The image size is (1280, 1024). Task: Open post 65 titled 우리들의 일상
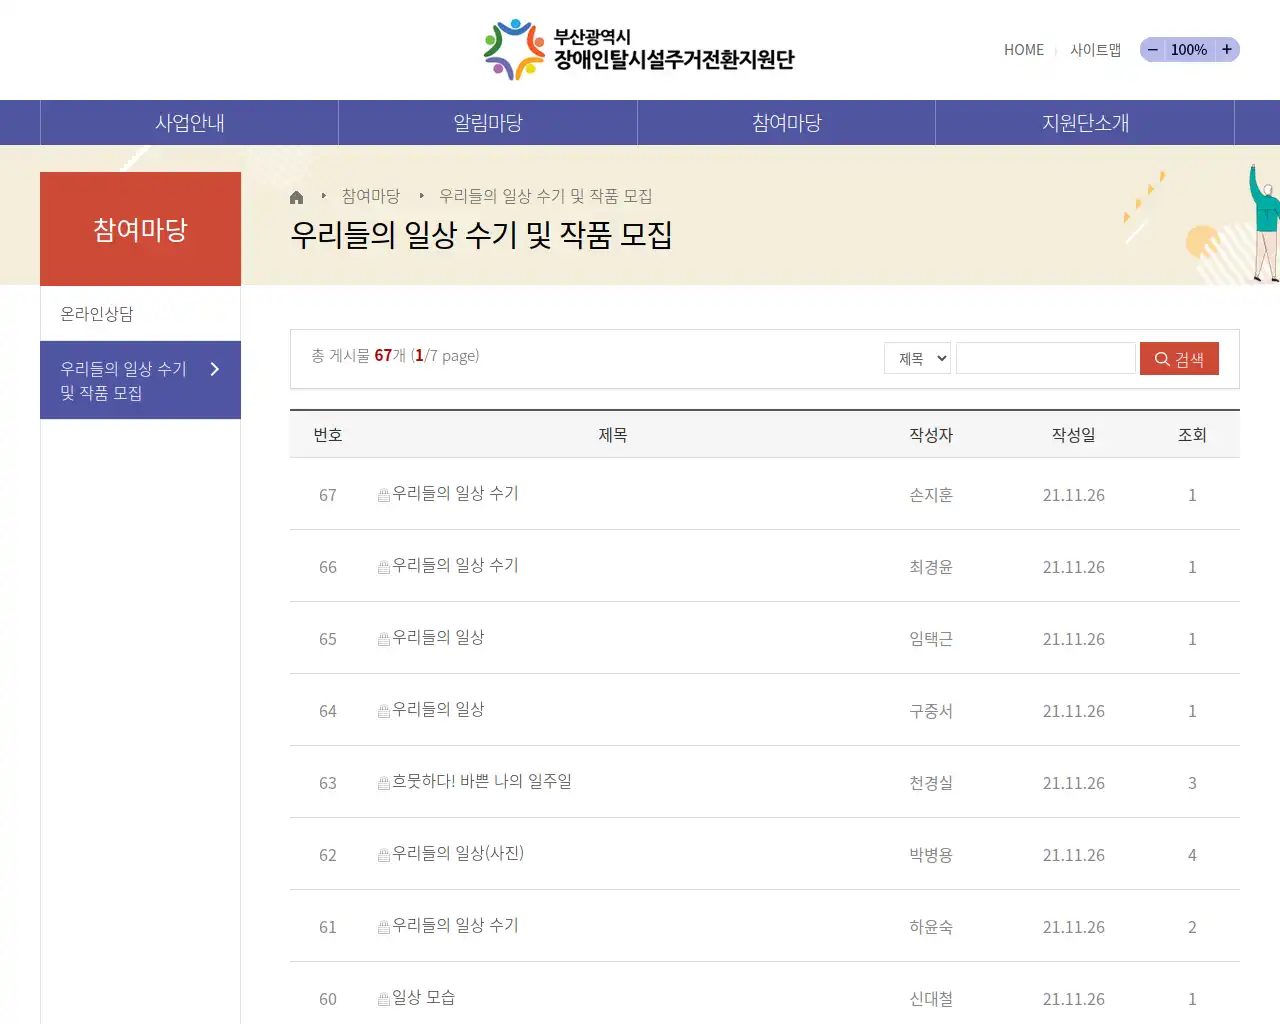(x=438, y=637)
